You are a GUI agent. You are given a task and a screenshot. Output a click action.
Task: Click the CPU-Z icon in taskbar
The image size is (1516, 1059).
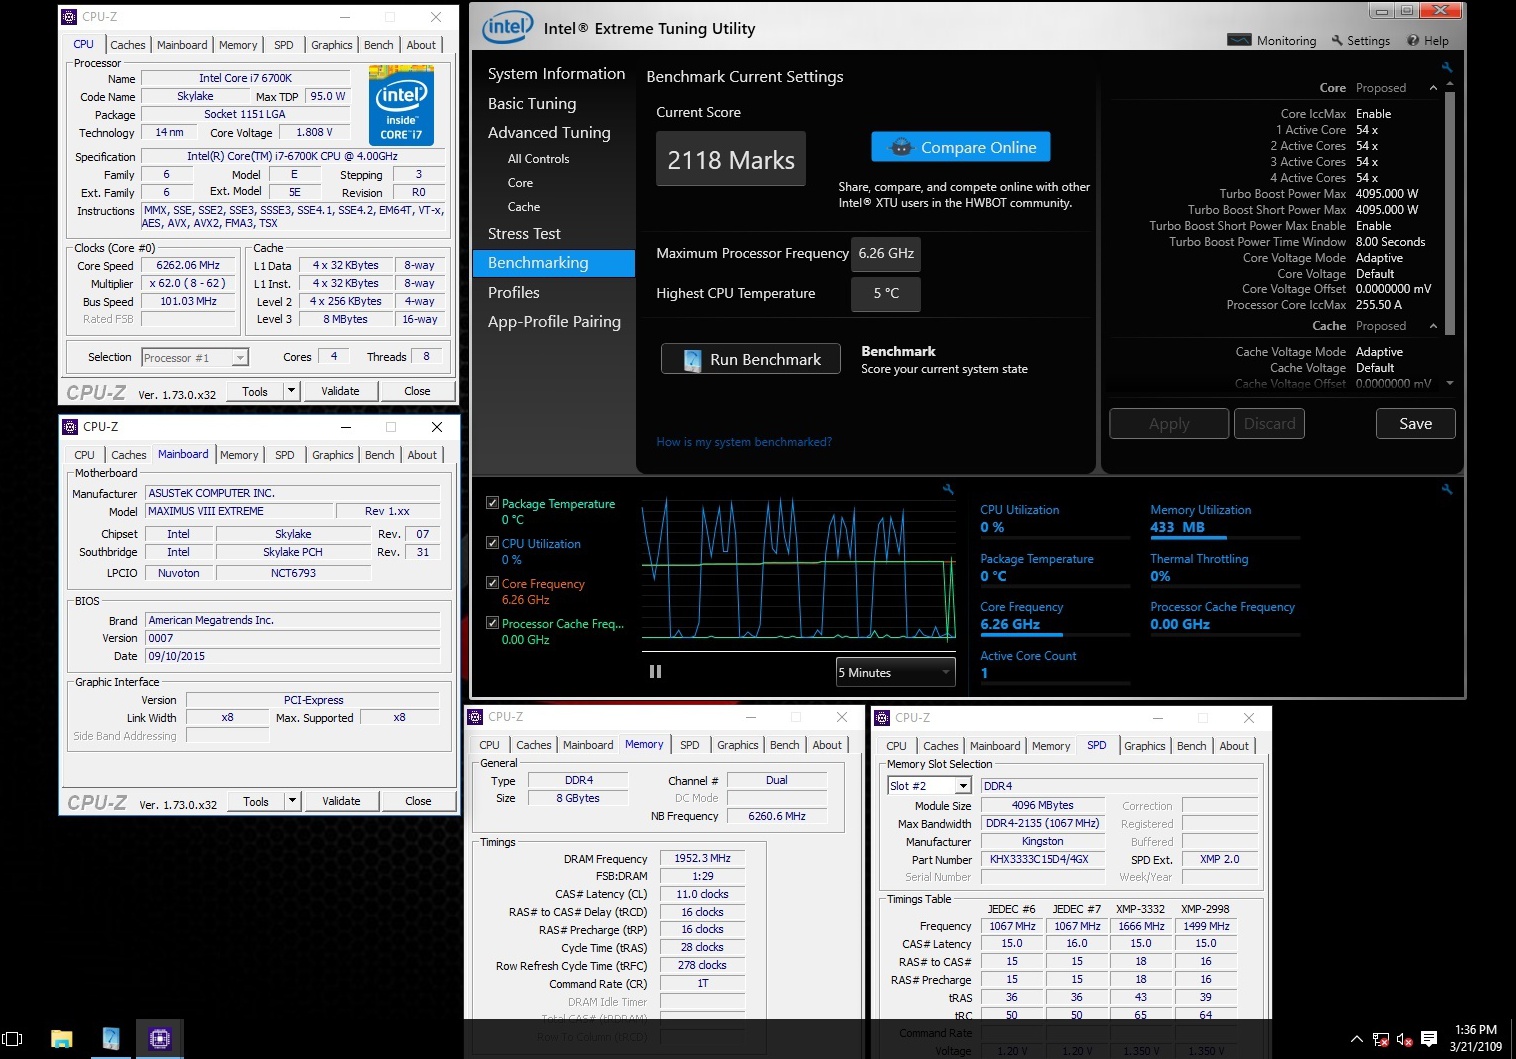click(x=160, y=1039)
